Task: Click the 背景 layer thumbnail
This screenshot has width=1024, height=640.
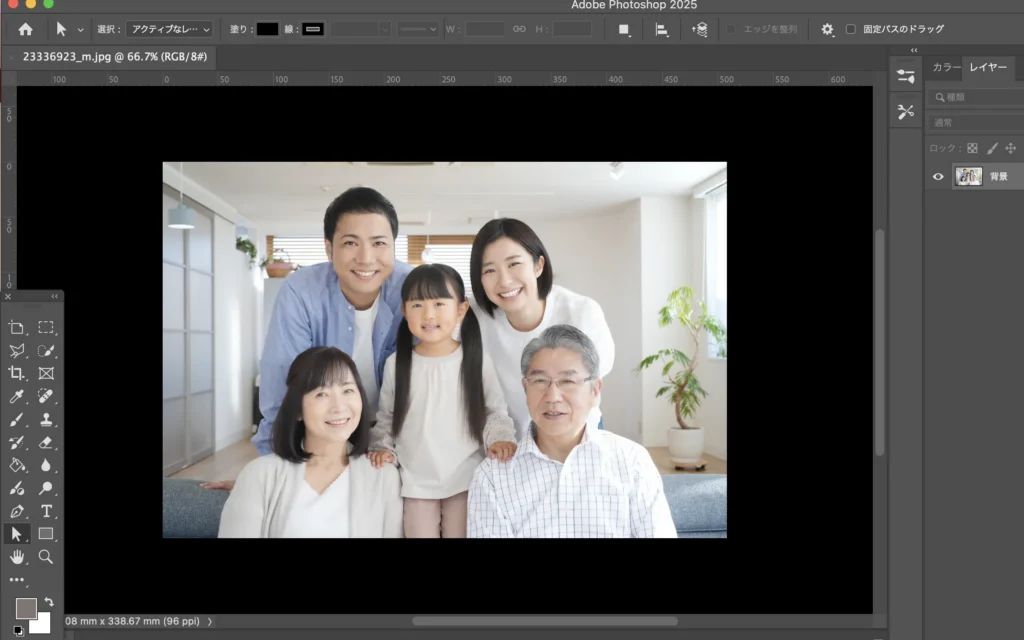Action: 968,177
